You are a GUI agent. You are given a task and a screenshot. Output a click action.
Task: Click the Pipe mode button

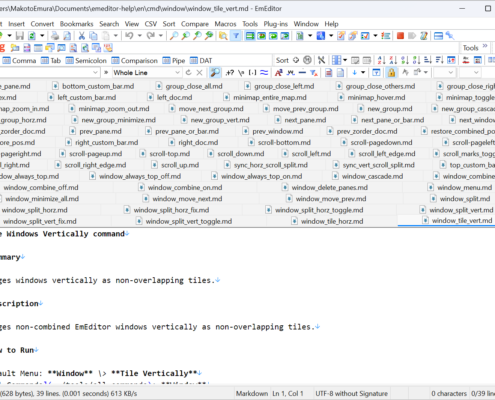(x=174, y=60)
